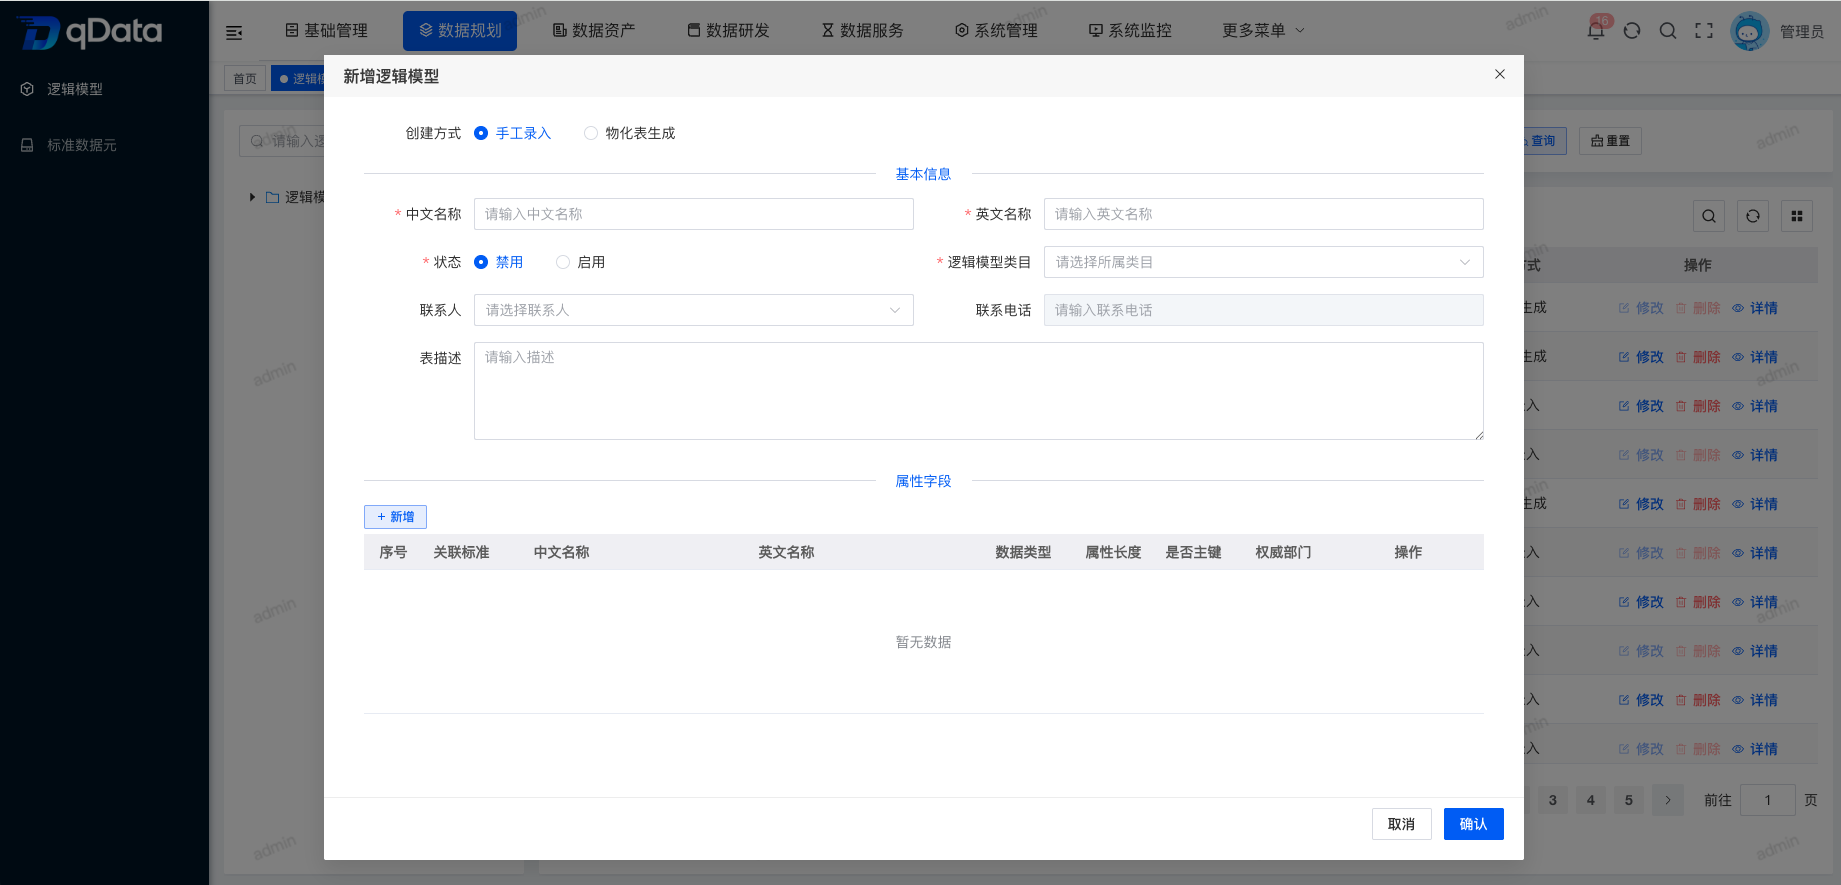
Task: Click the 详情 eye icon in first row
Action: [x=1738, y=308]
